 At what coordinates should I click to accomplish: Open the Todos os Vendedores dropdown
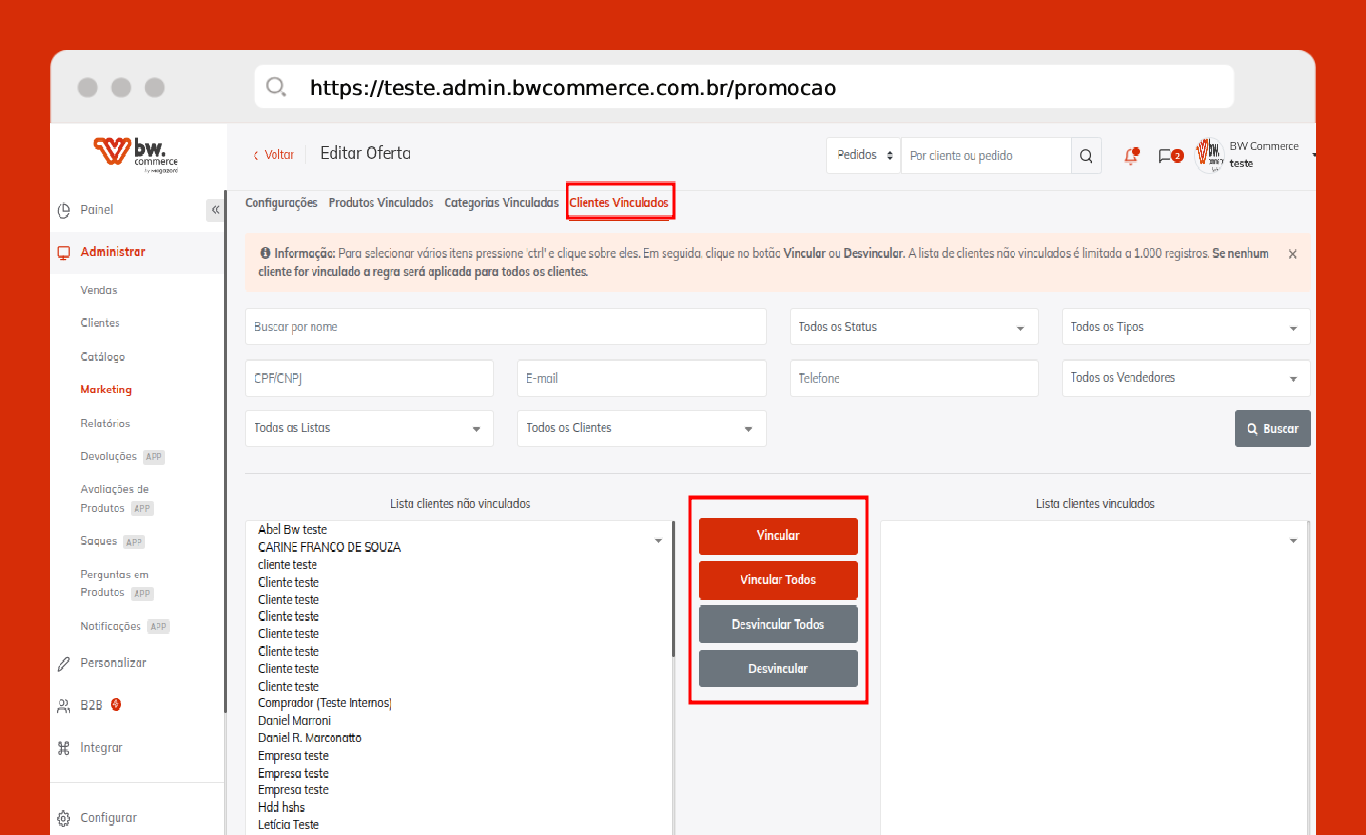(x=1185, y=378)
